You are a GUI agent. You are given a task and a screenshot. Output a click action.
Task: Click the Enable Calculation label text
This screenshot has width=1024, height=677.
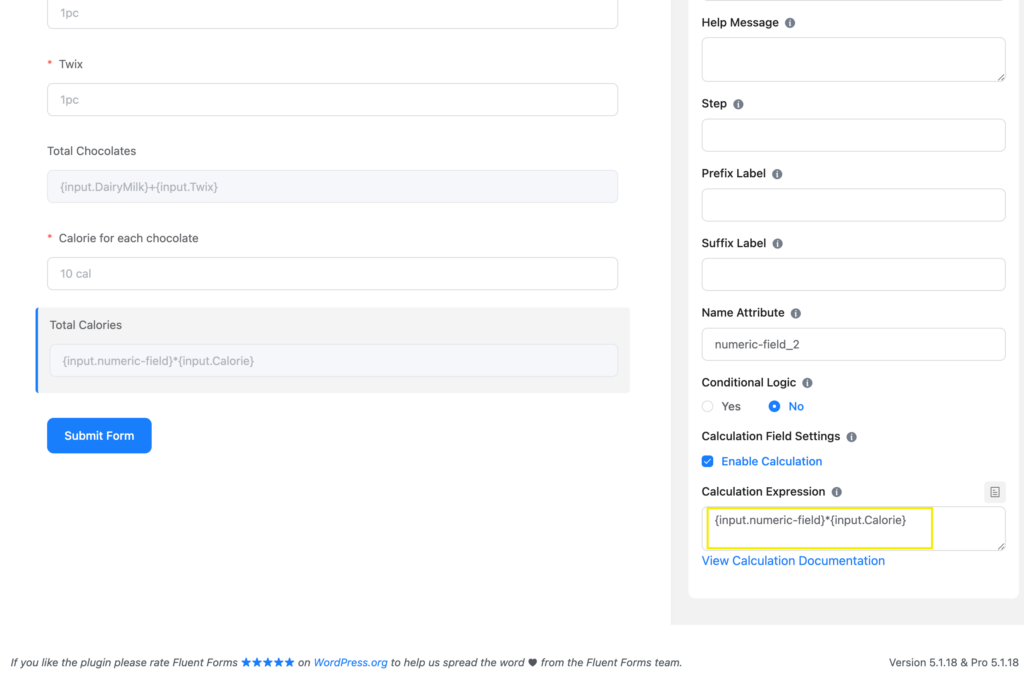click(771, 462)
